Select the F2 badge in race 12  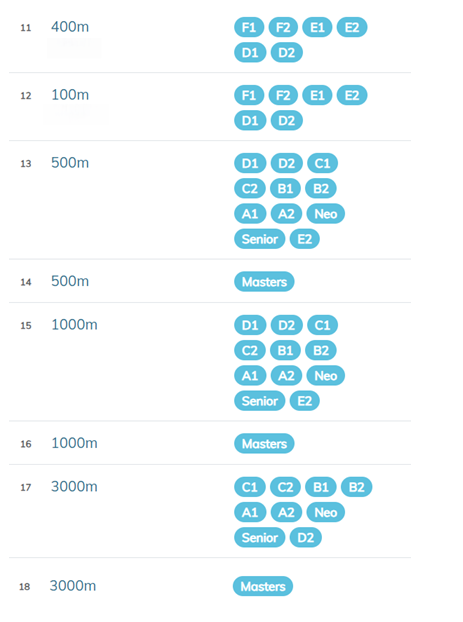pos(283,95)
